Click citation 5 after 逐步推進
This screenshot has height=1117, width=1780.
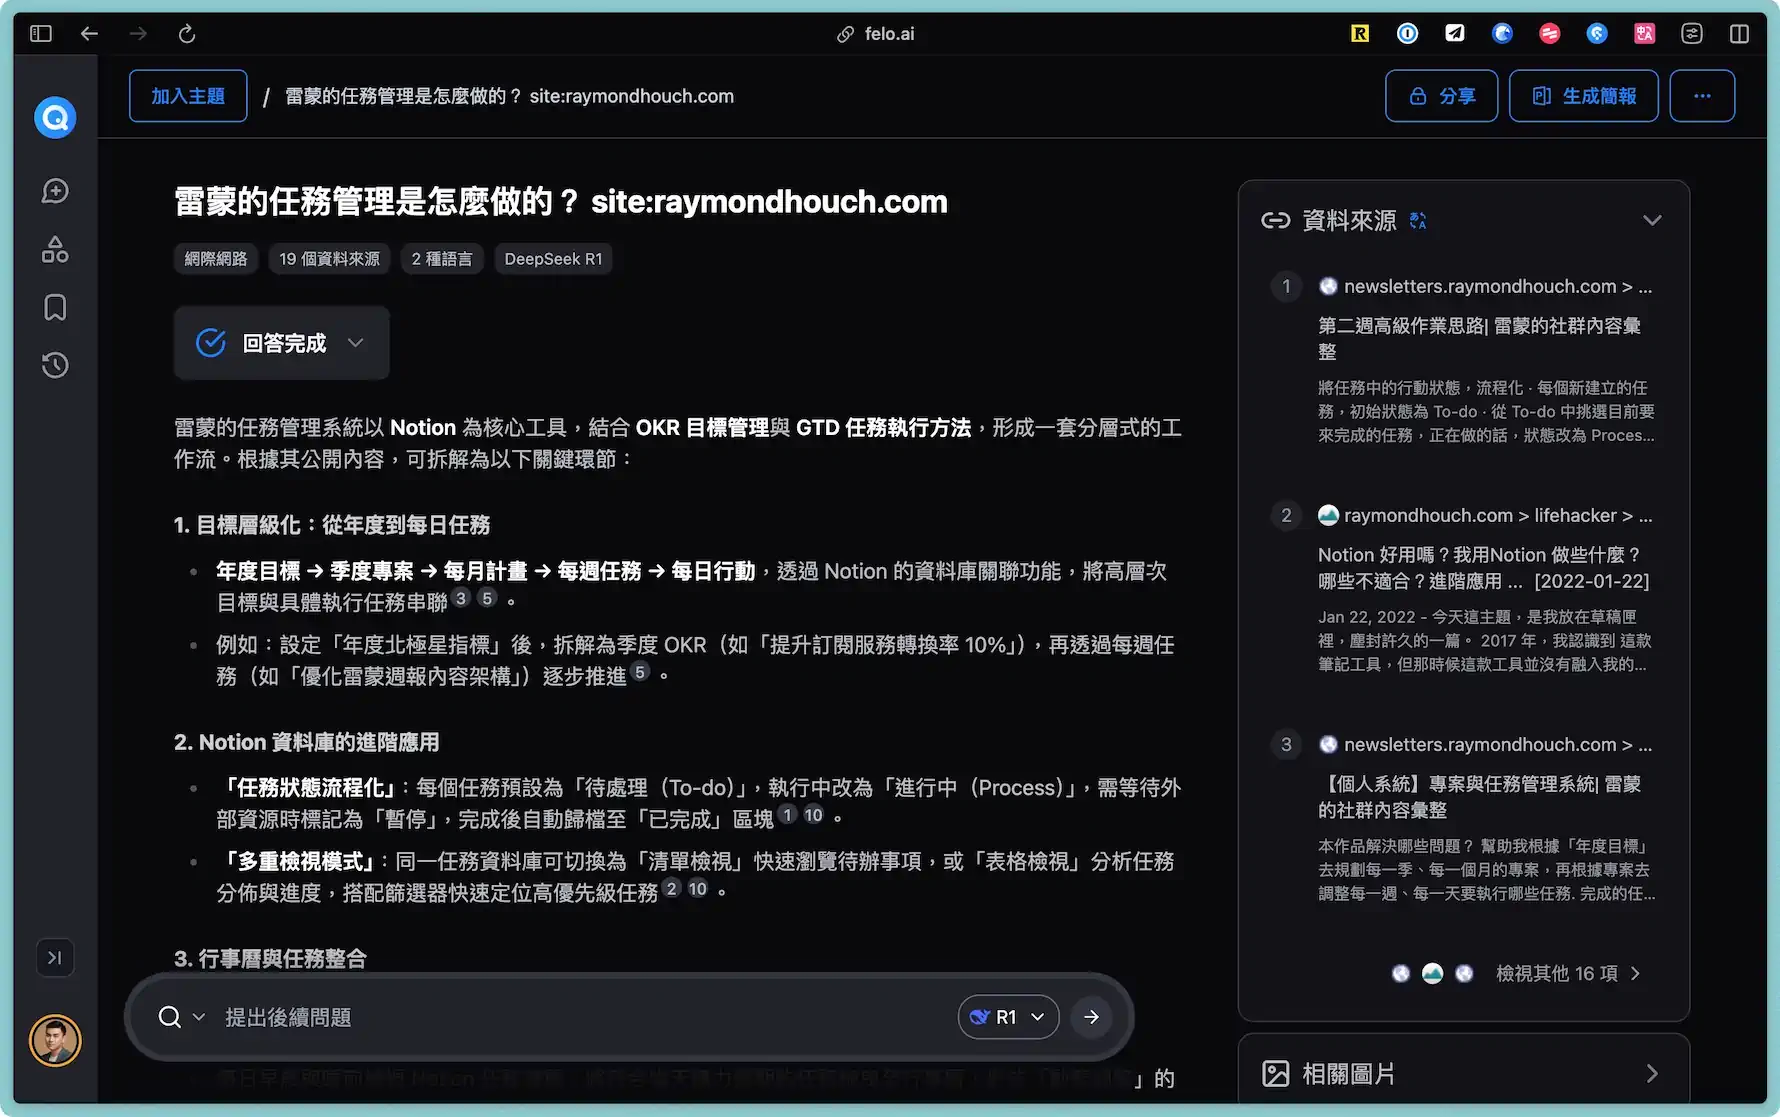pos(640,672)
